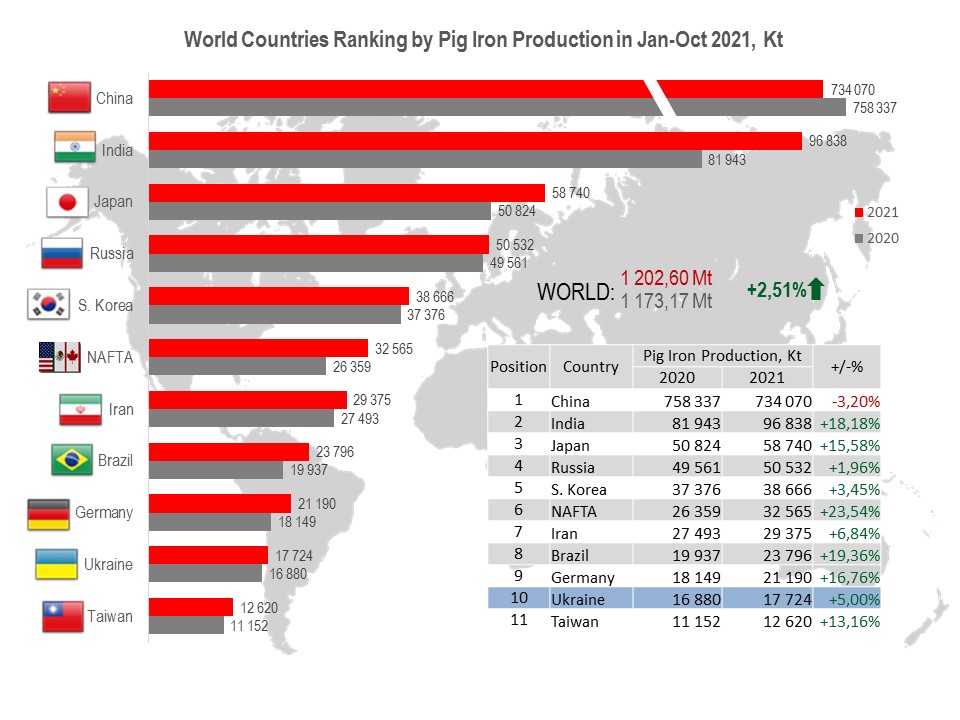Click the Country column header in table
Viewport: 960px width, 720px height.
point(590,366)
